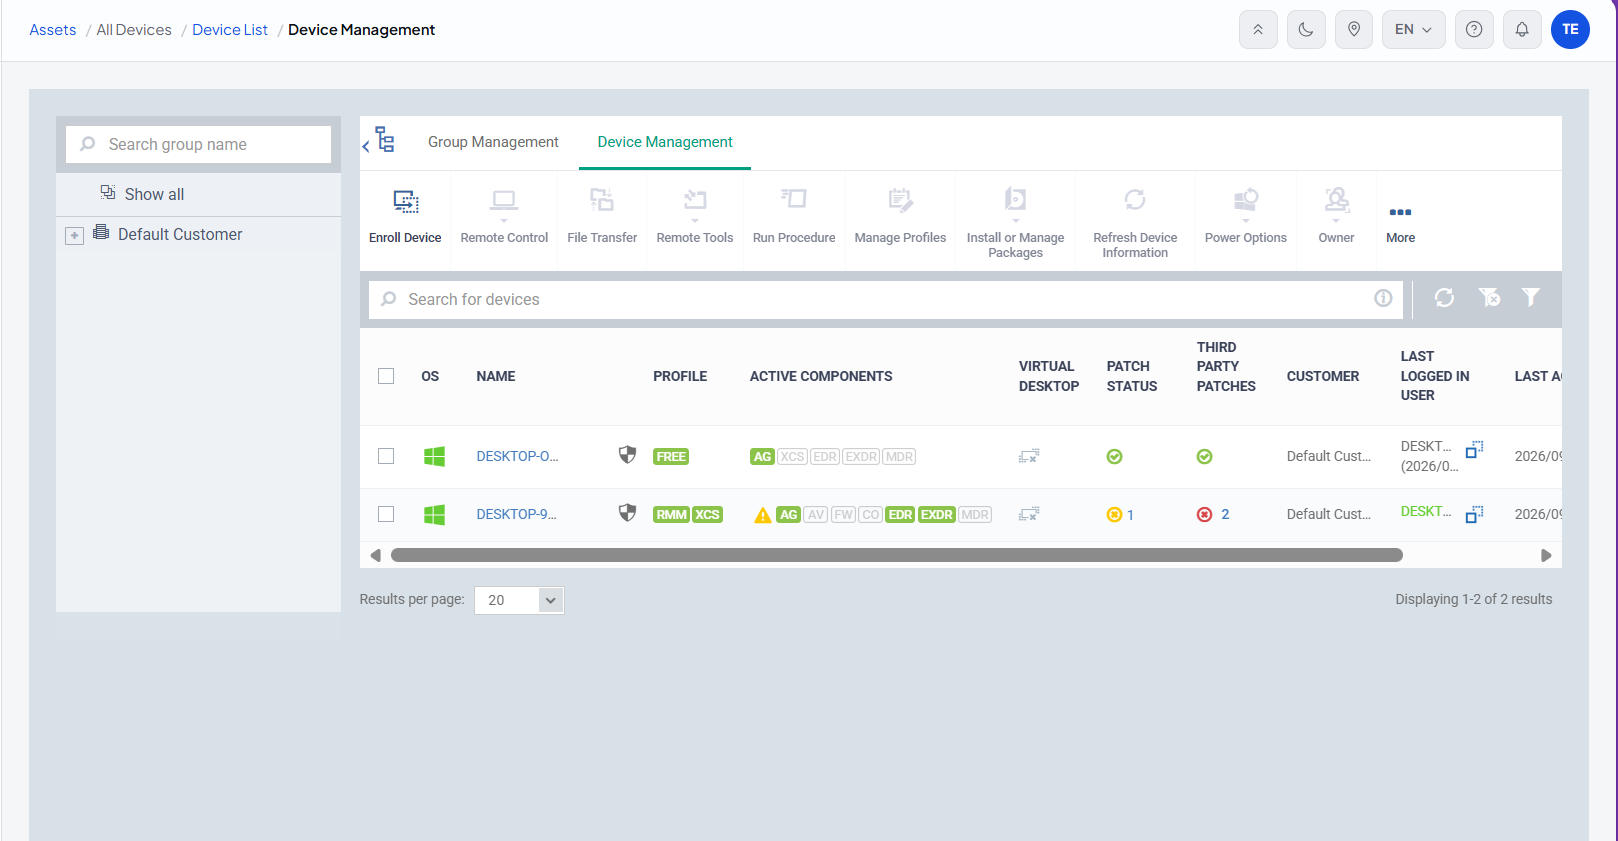Go to Device List breadcrumb
This screenshot has width=1618, height=841.
230,30
